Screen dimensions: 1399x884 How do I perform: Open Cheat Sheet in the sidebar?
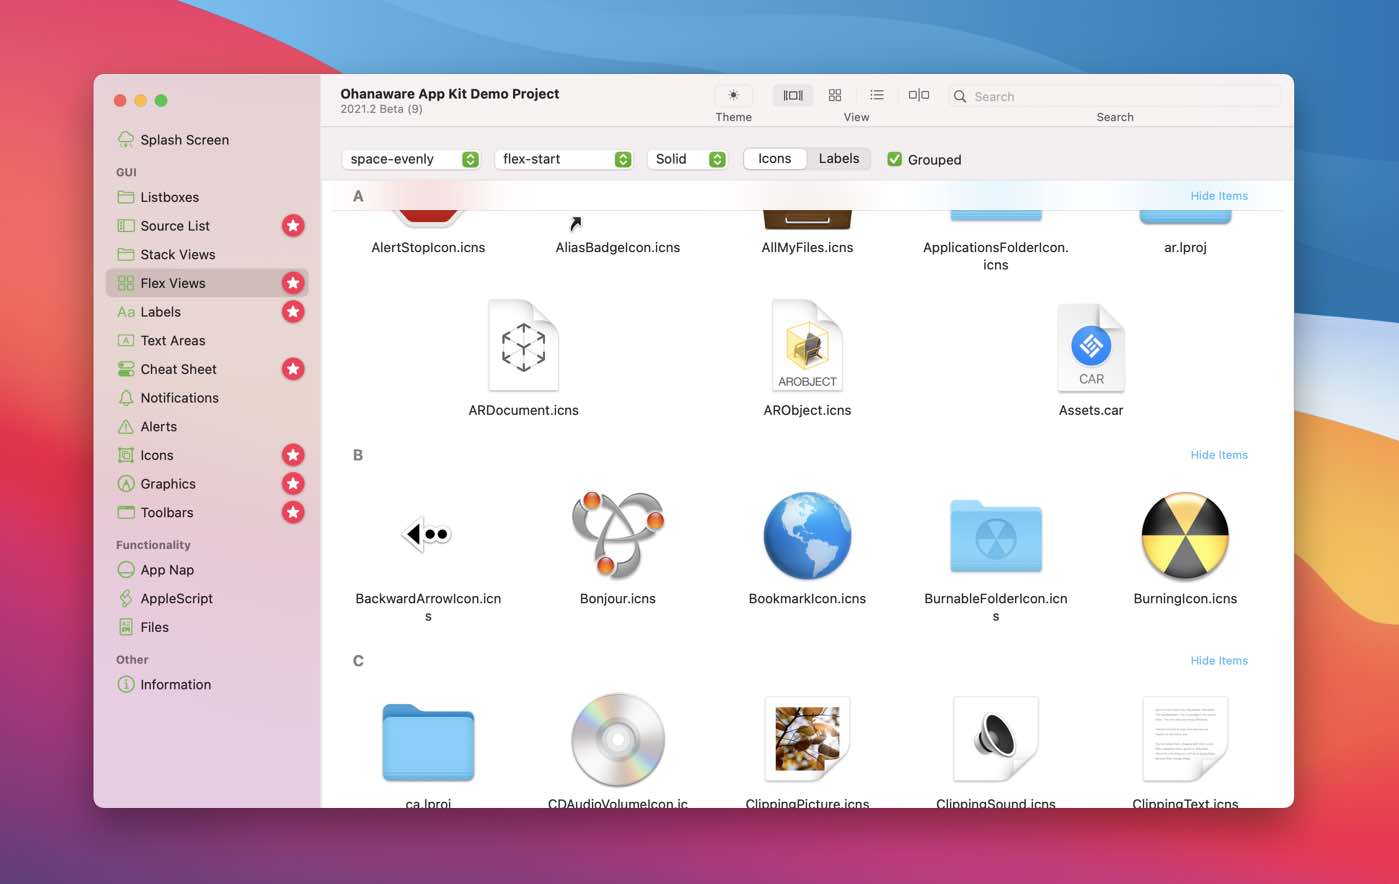click(207, 369)
